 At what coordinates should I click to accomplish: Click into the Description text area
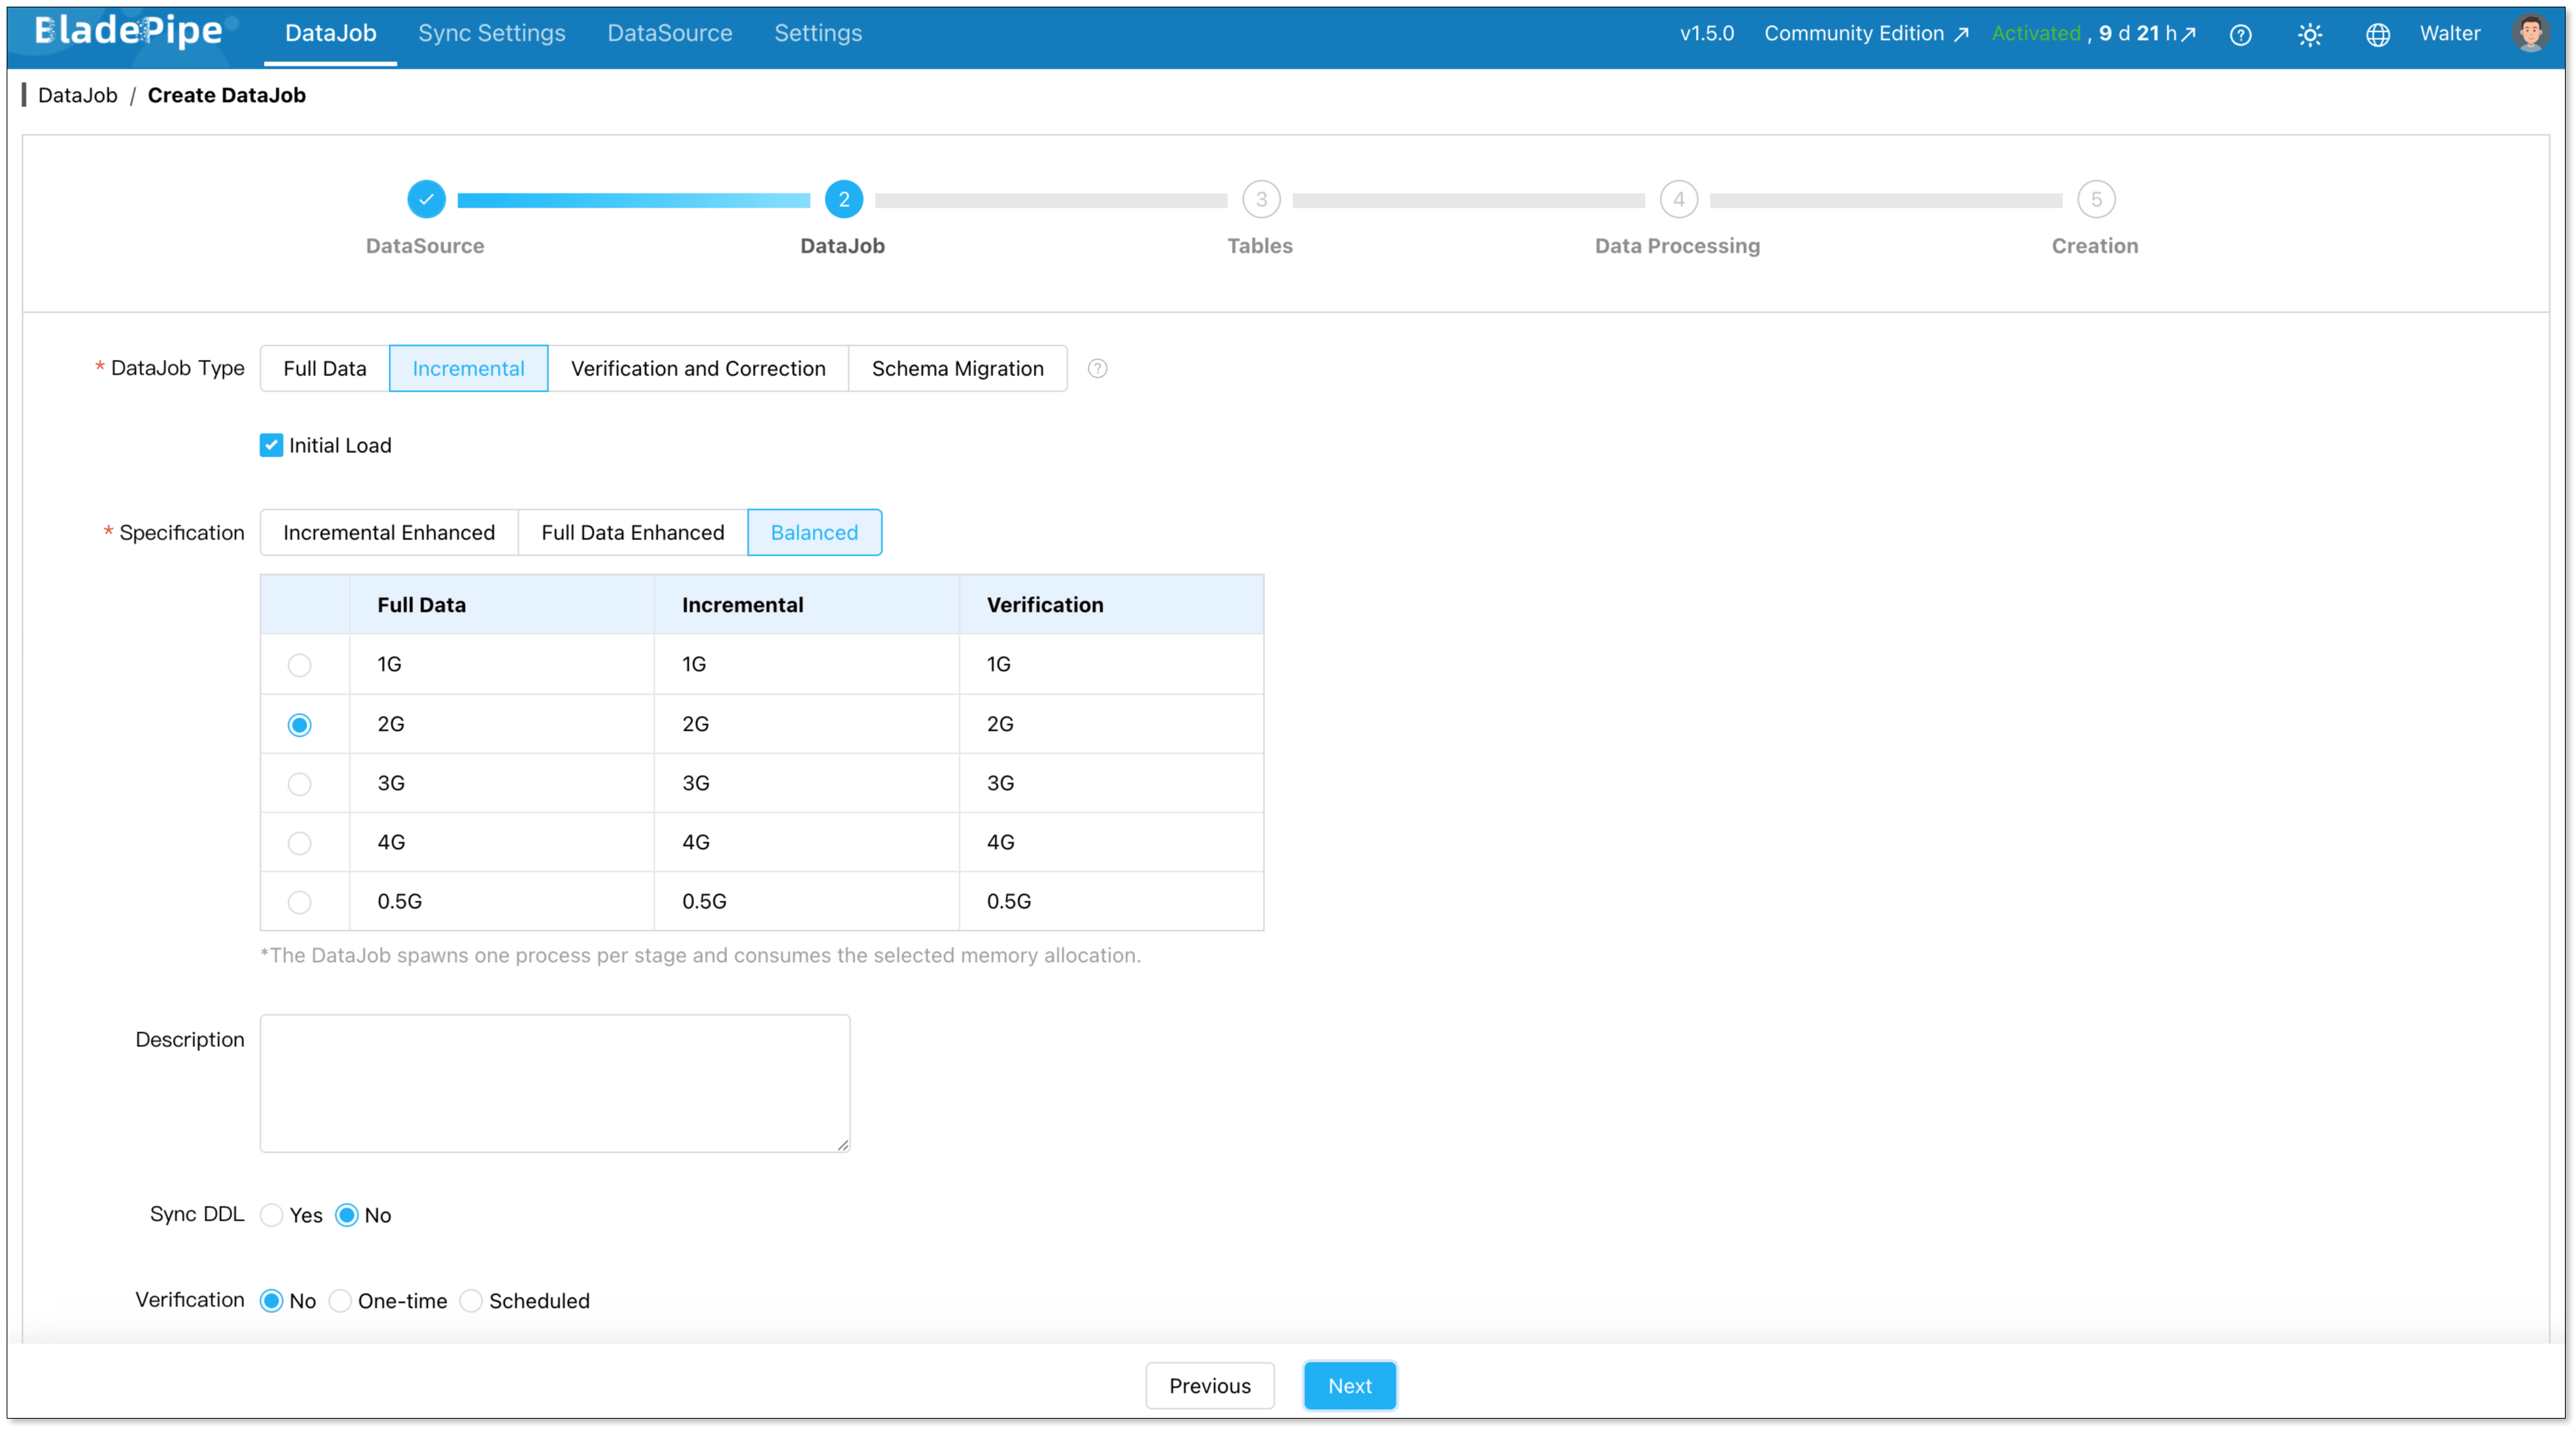(x=555, y=1083)
